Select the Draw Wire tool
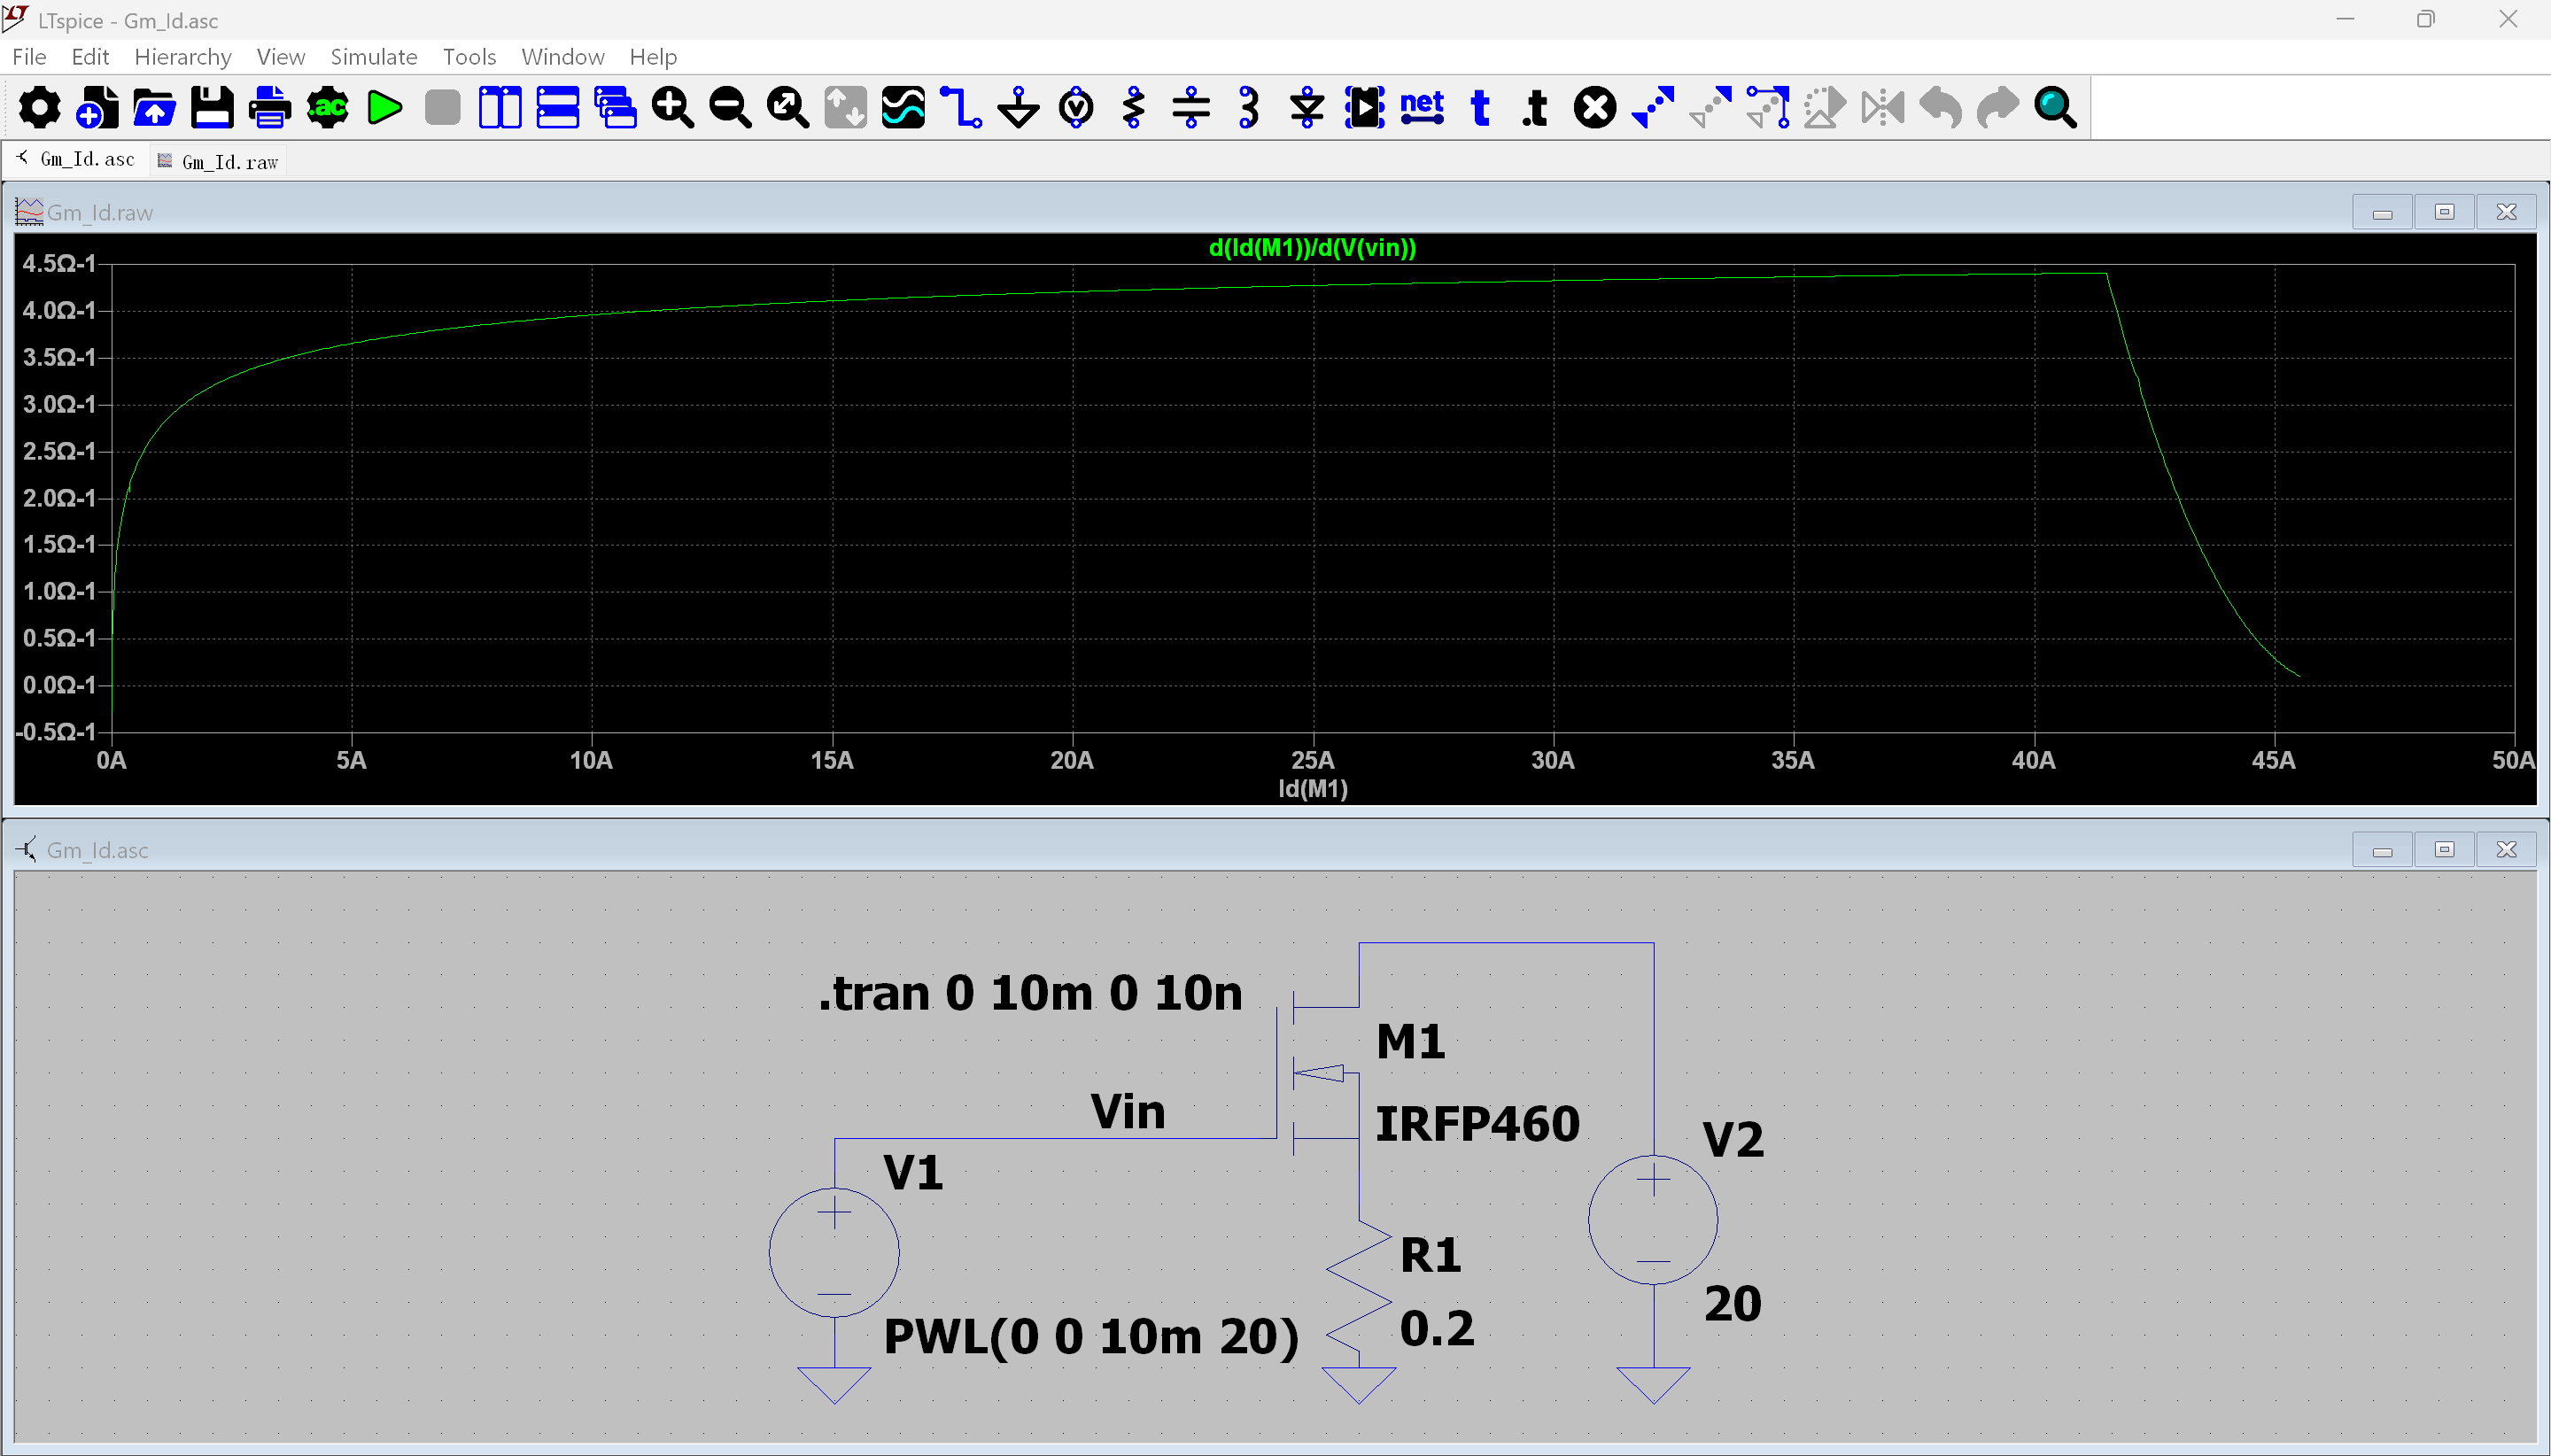The height and width of the screenshot is (1456, 2551). coord(961,107)
